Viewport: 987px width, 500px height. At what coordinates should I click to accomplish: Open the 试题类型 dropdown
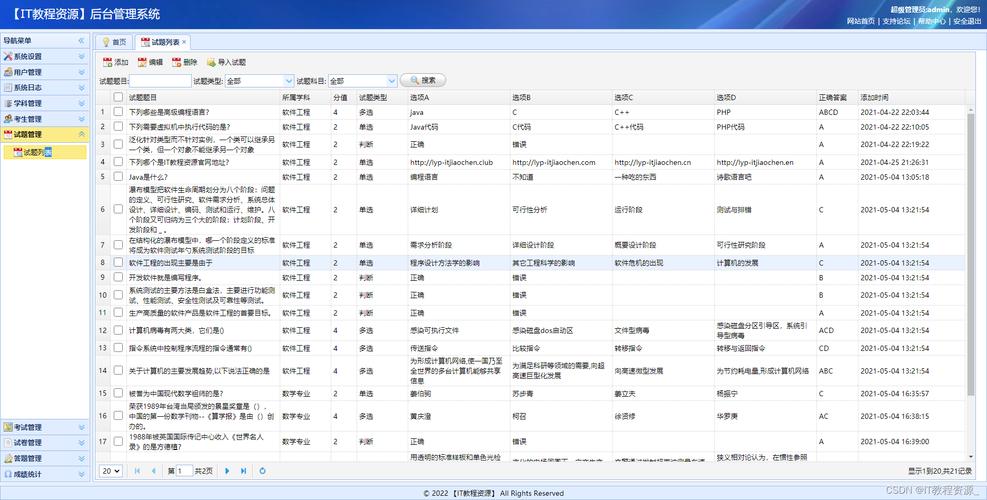point(289,81)
